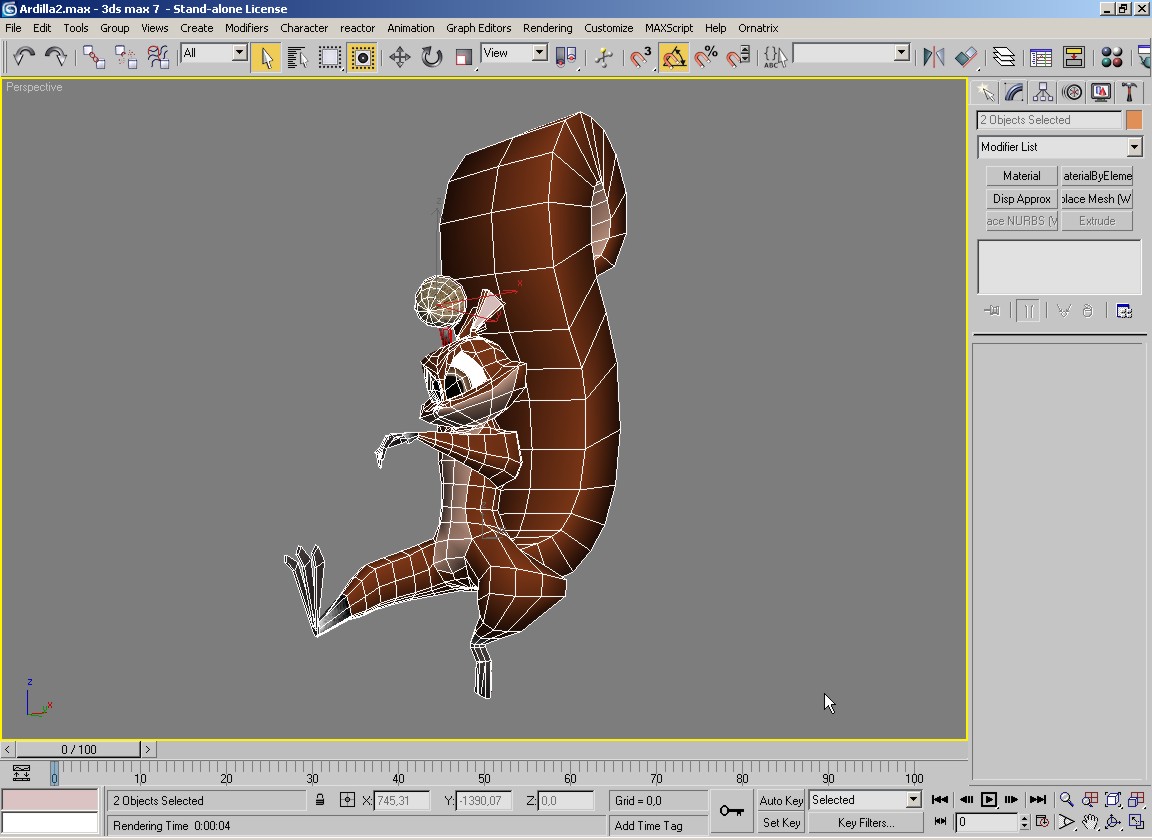Screen dimensions: 1152x840
Task: Click the Key Filters button
Action: click(x=866, y=823)
